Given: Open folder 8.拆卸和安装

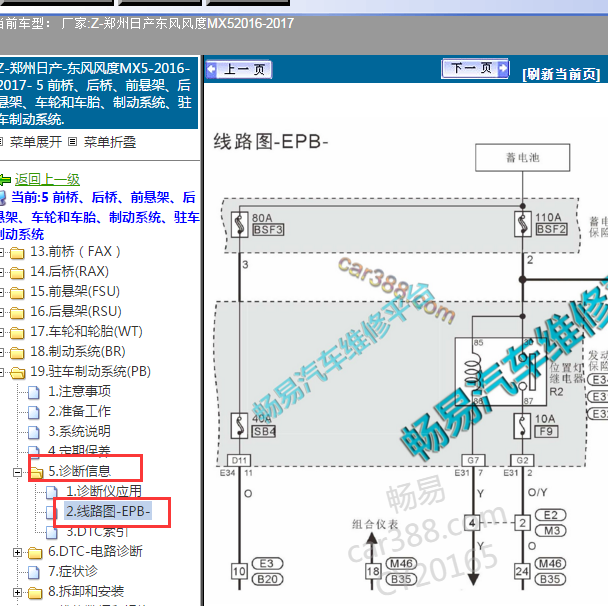Looking at the screenshot, I should click(86, 592).
